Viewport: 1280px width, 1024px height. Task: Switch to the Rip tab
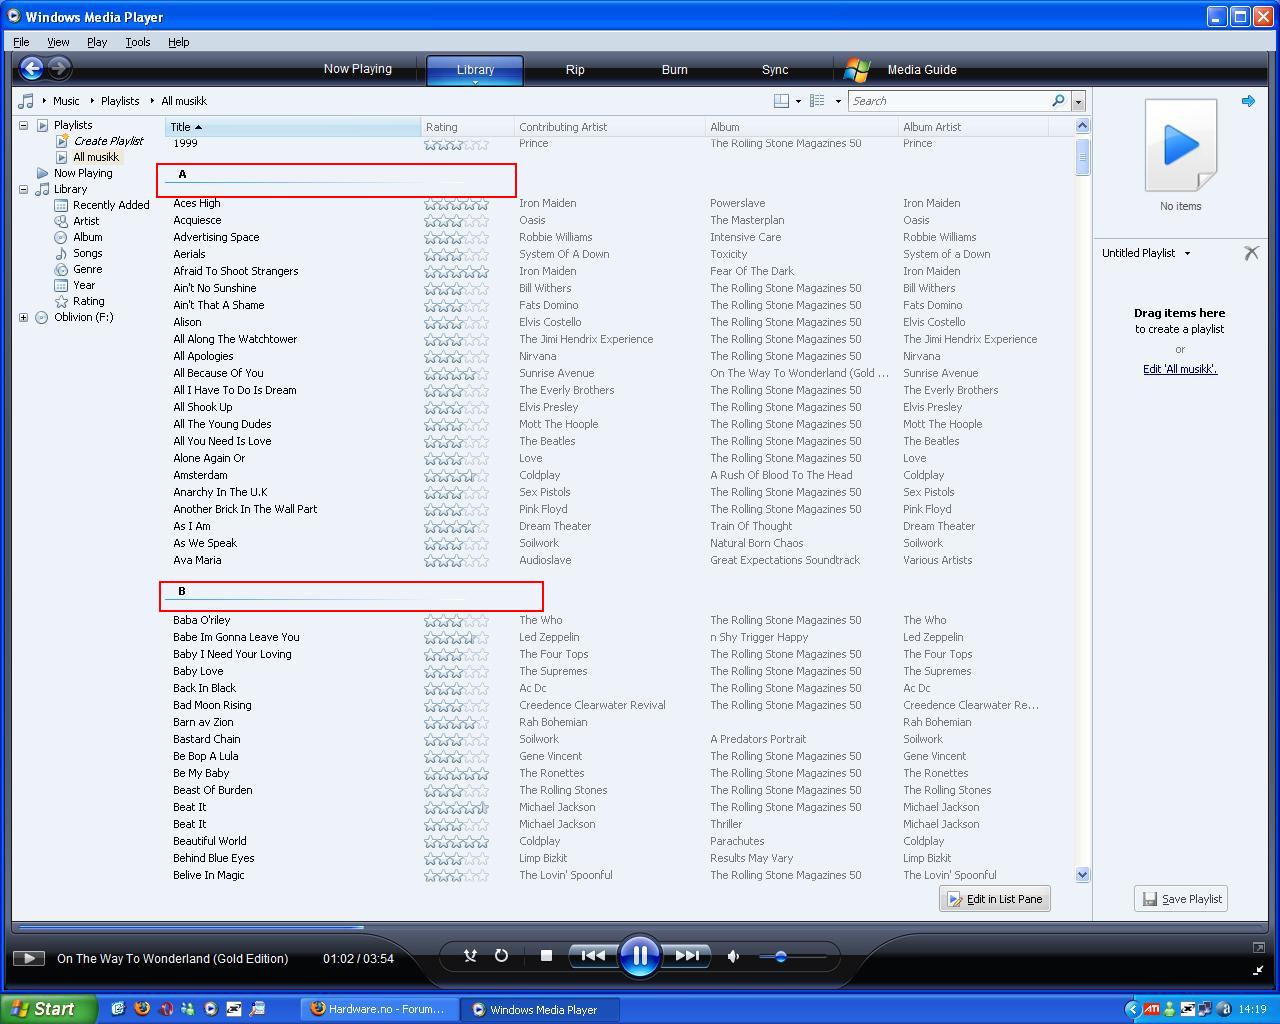pyautogui.click(x=575, y=69)
